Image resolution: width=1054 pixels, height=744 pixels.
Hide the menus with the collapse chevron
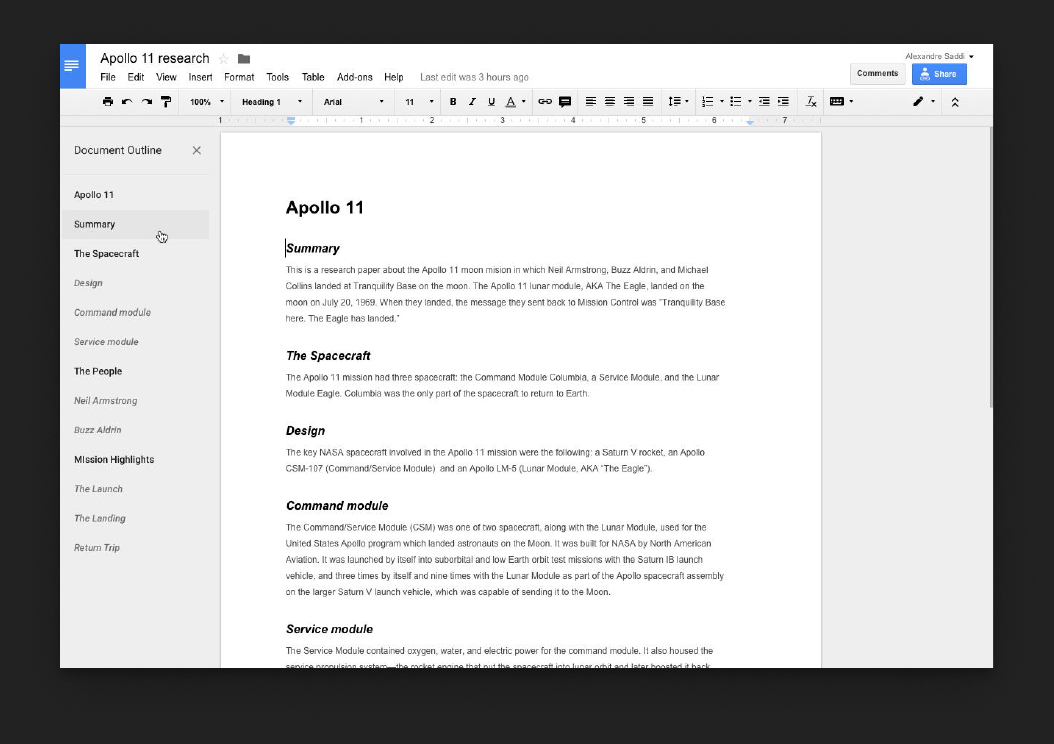(x=955, y=102)
